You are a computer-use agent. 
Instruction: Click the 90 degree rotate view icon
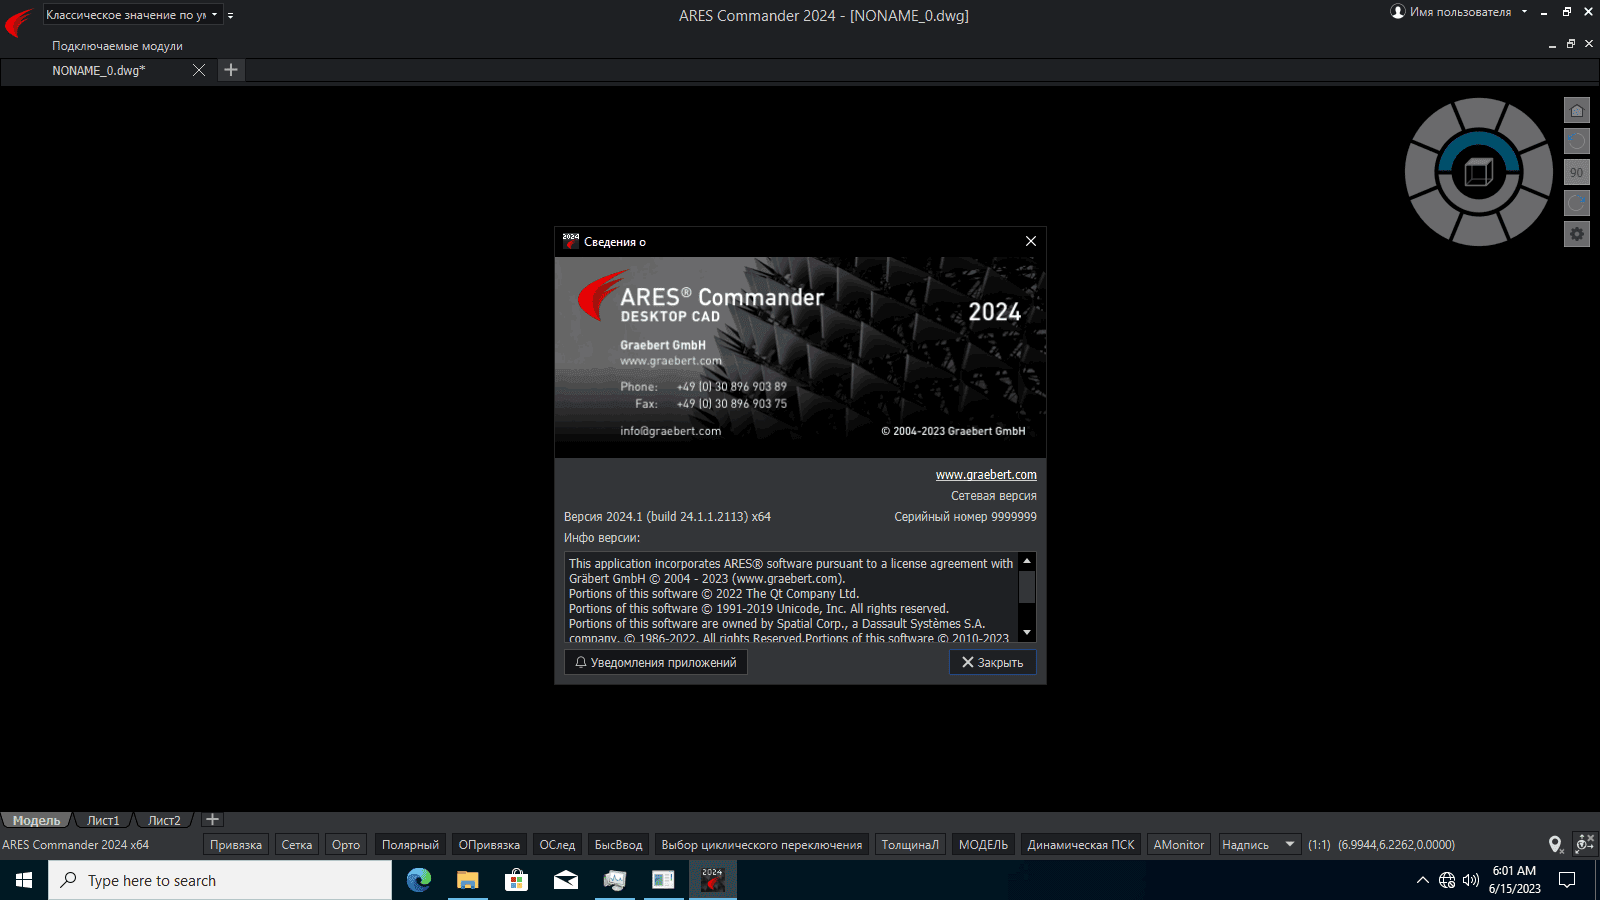point(1577,173)
